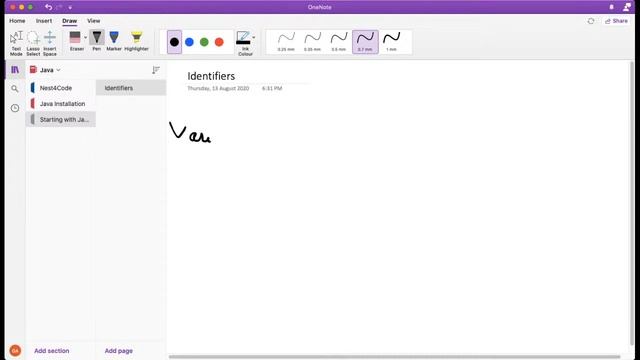Image resolution: width=640 pixels, height=360 pixels.
Task: Select the Highlighter tool
Action: pyautogui.click(x=136, y=41)
